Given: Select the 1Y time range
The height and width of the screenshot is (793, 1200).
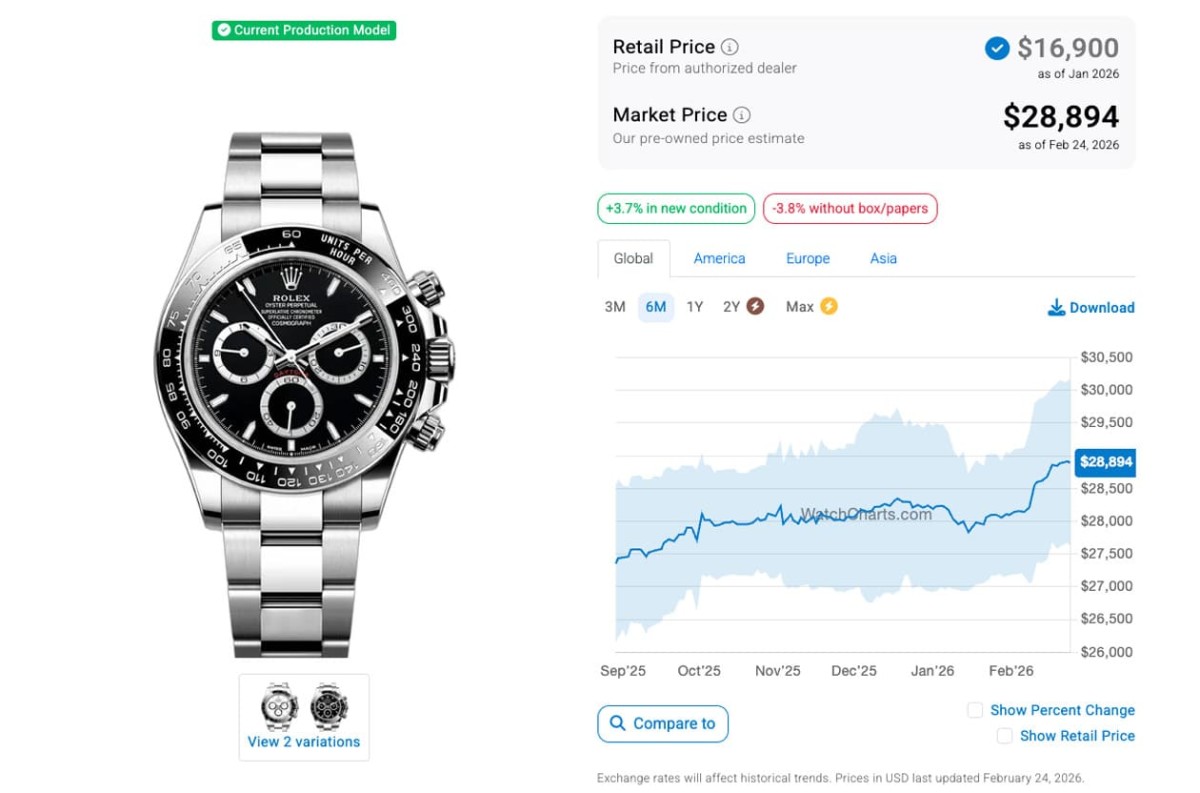Looking at the screenshot, I should click(x=695, y=307).
